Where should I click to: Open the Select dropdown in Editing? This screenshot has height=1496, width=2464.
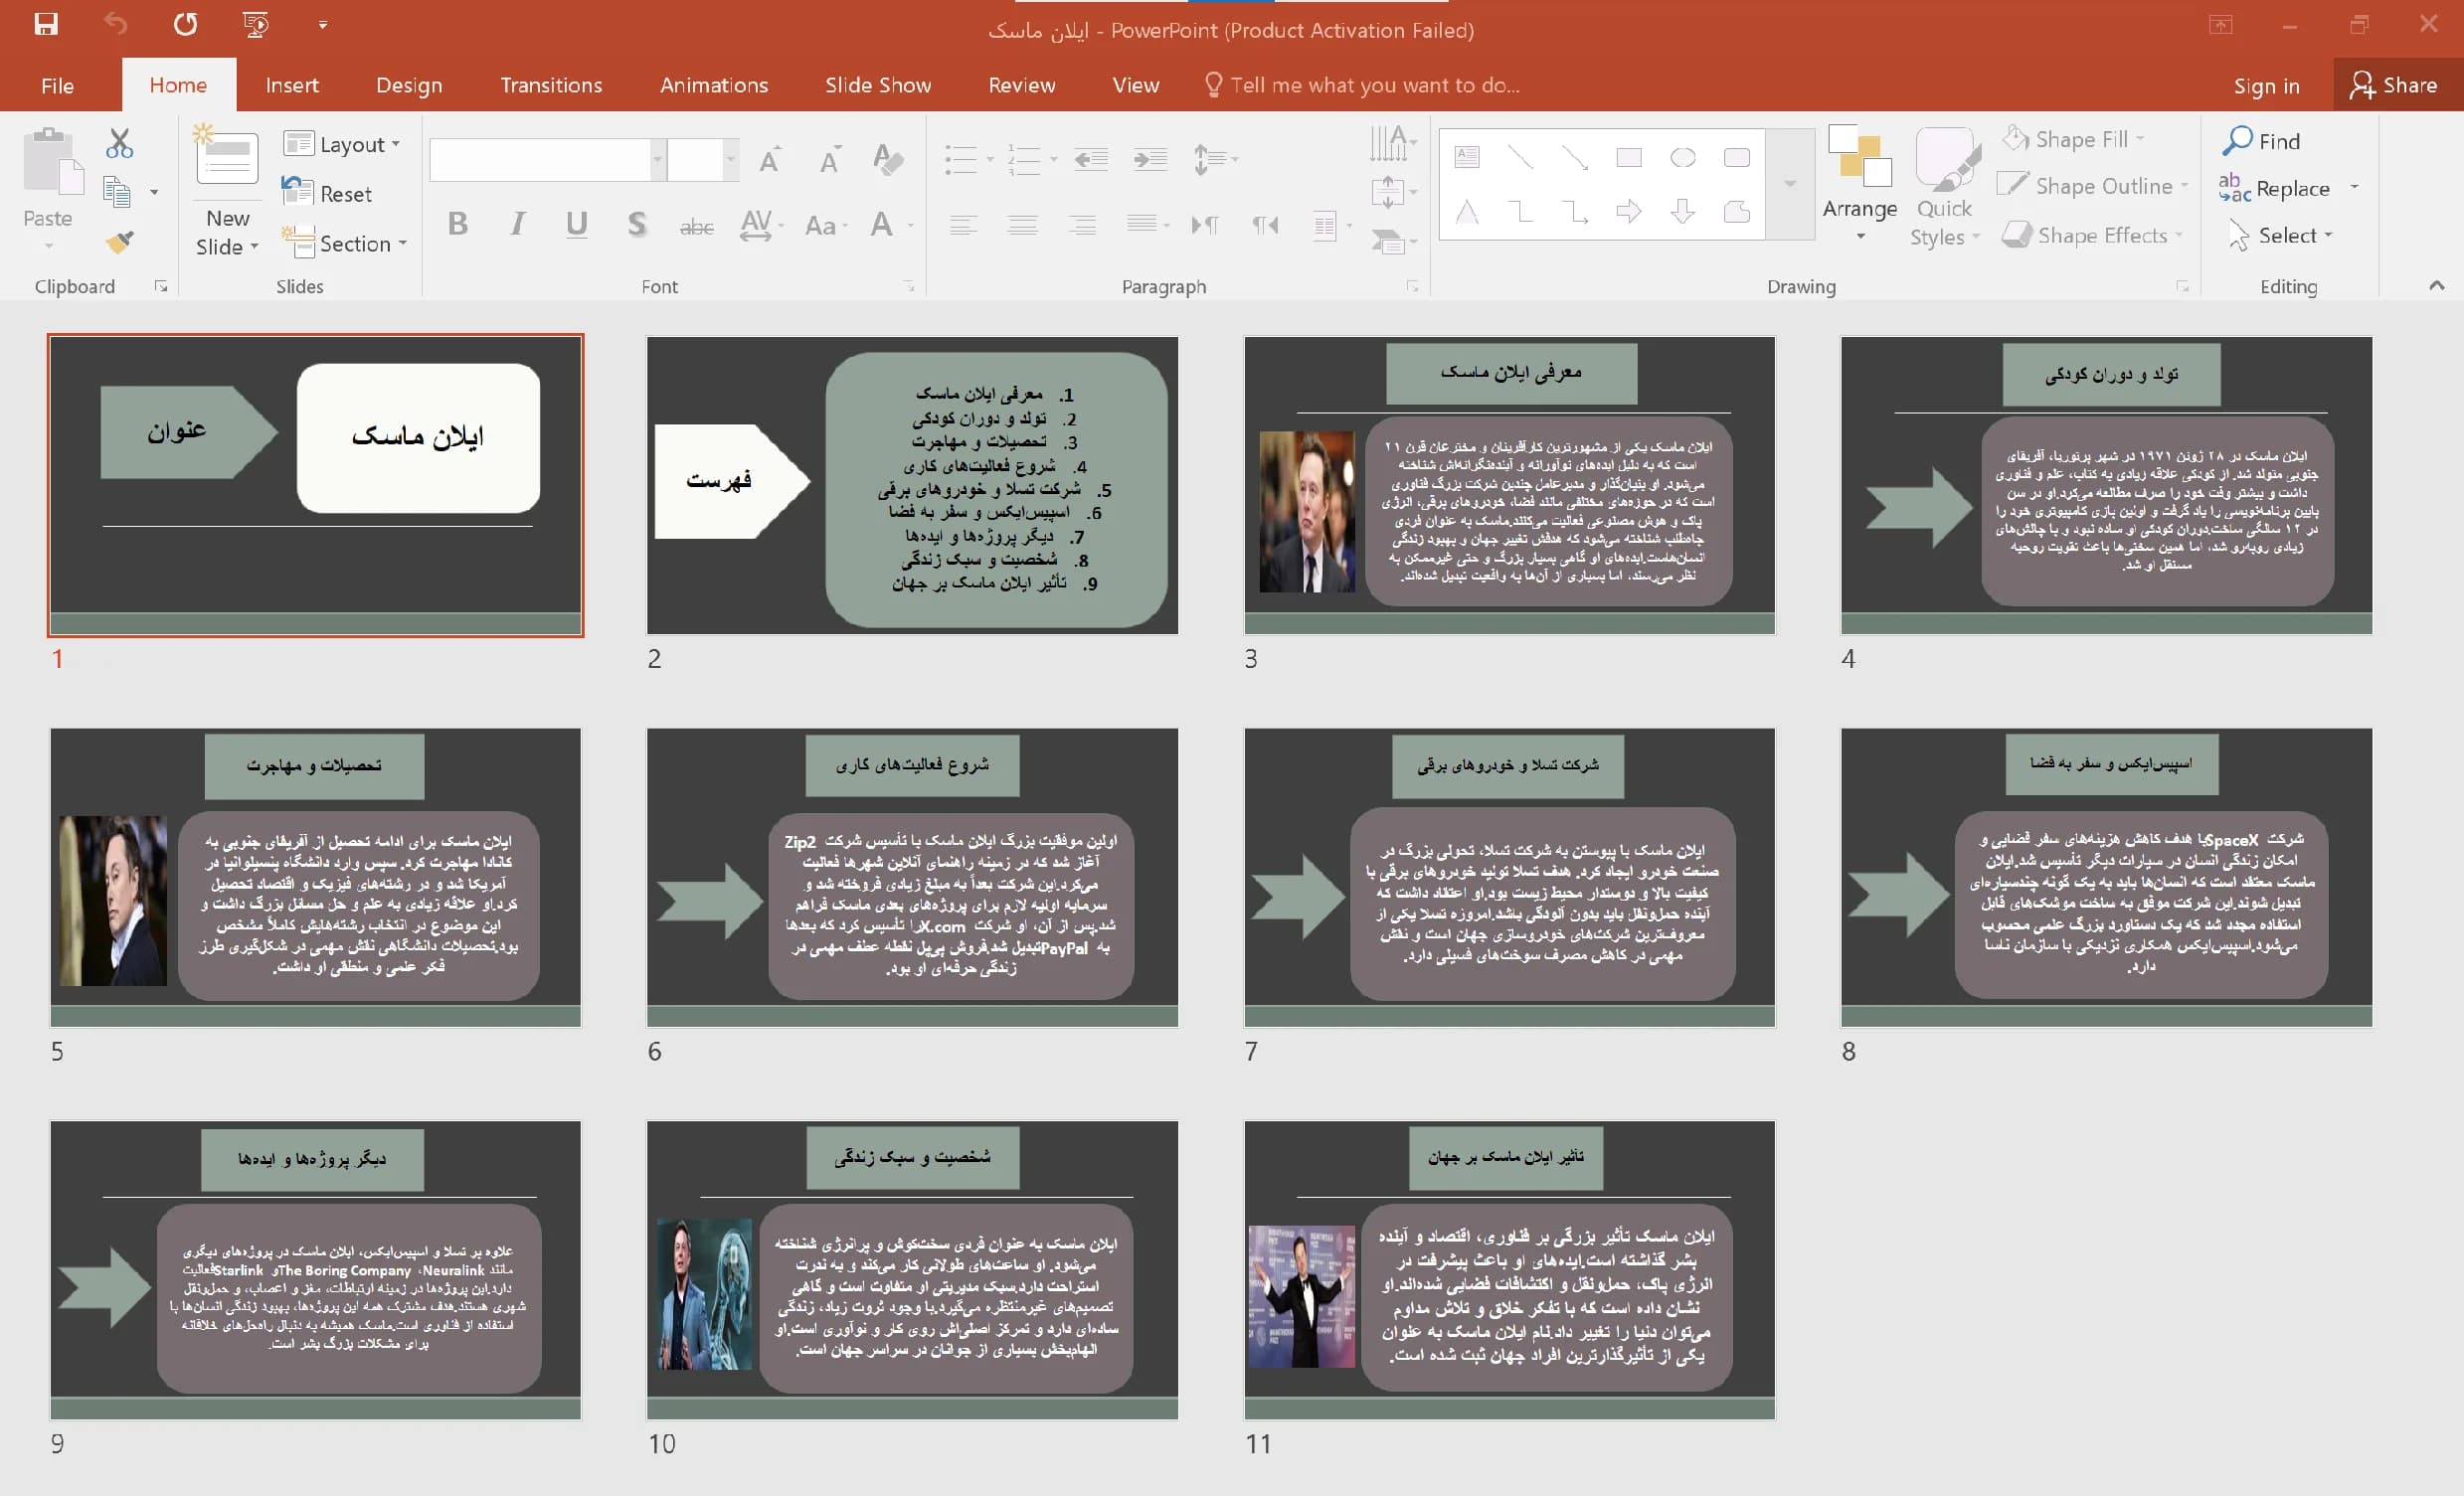click(x=2281, y=235)
